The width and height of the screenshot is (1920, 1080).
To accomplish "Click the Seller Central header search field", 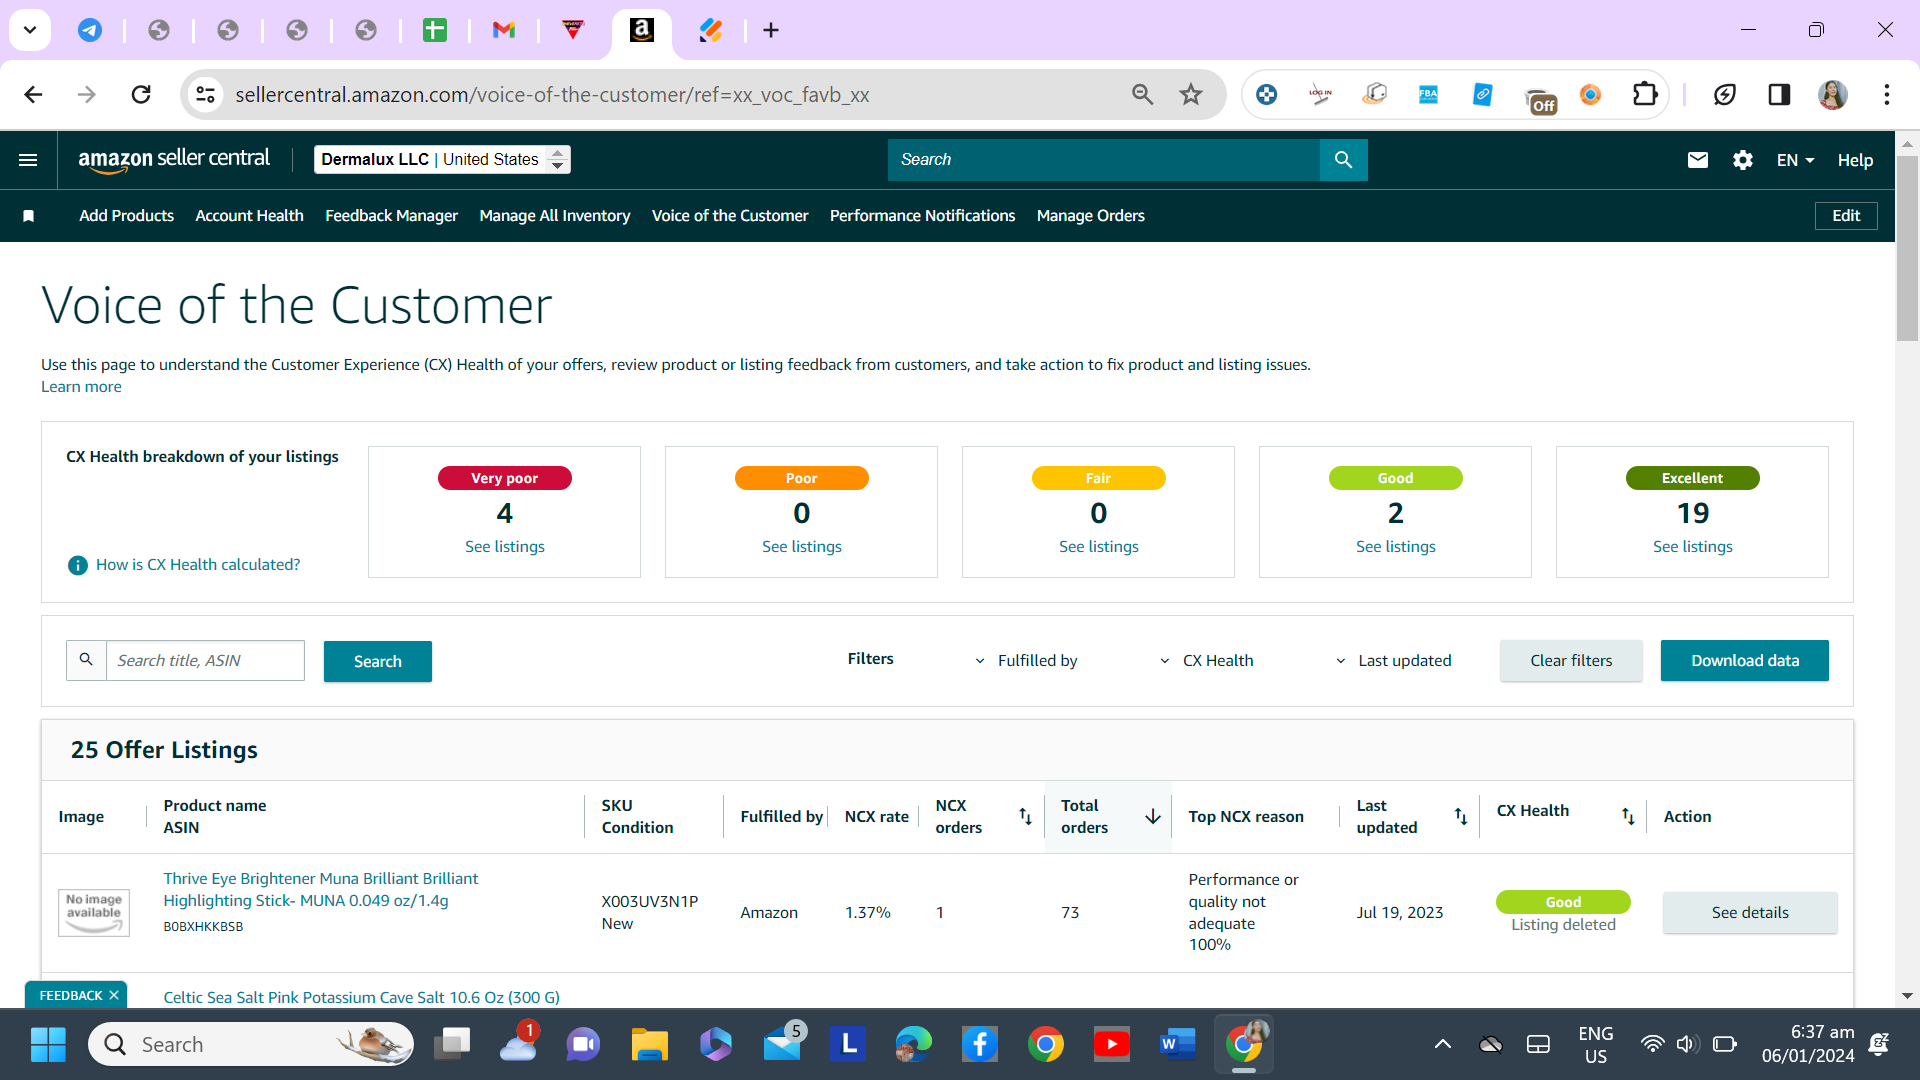I will 1104,160.
